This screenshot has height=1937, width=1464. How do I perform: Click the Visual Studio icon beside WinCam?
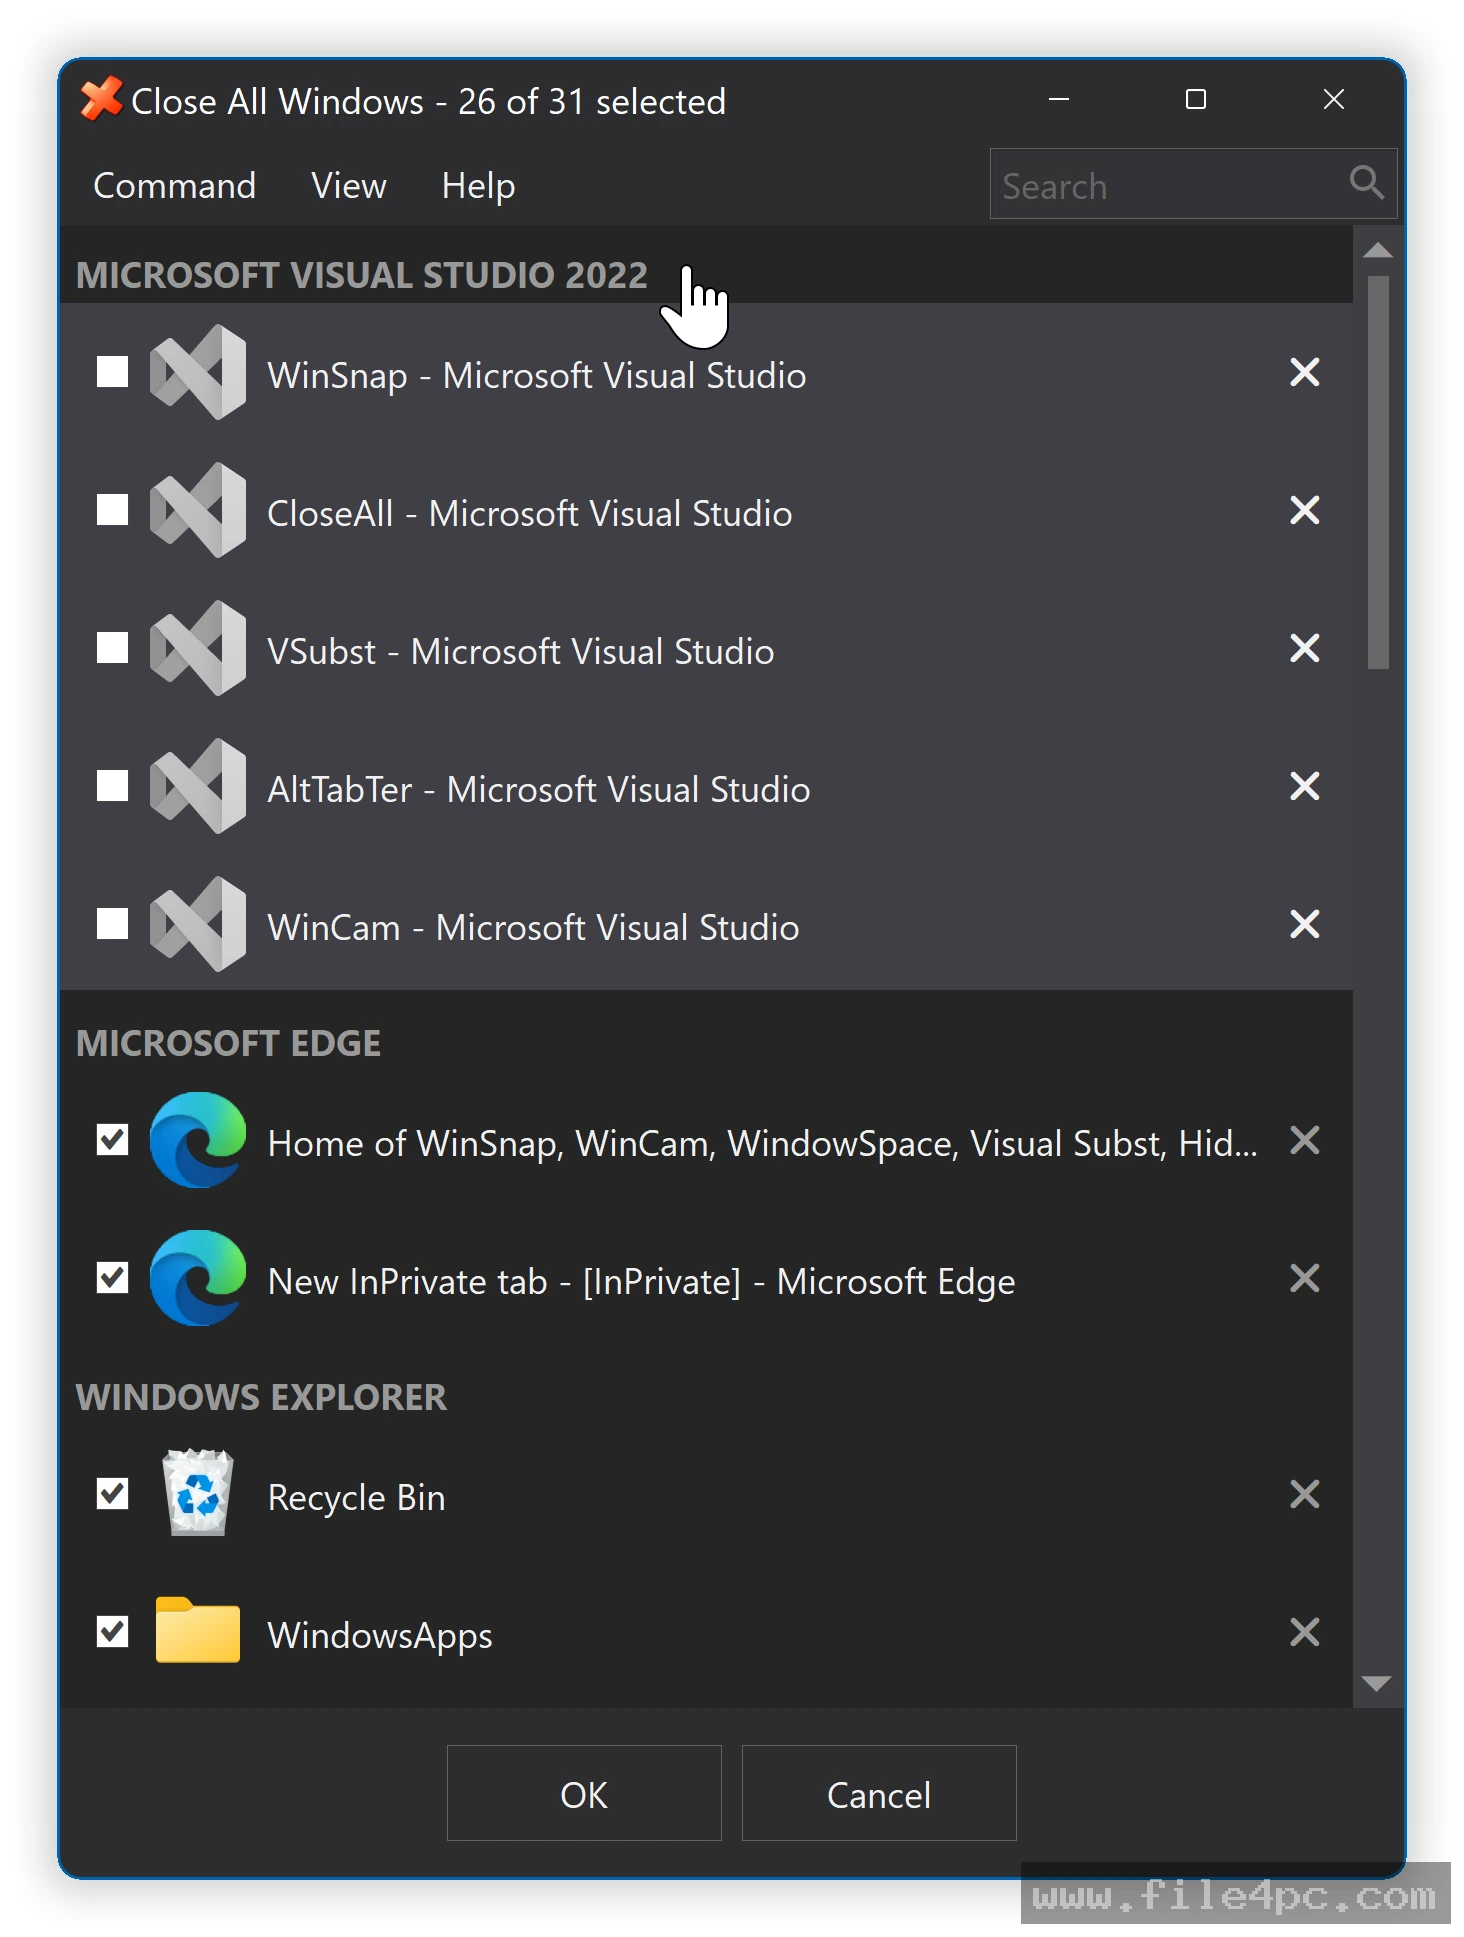198,924
